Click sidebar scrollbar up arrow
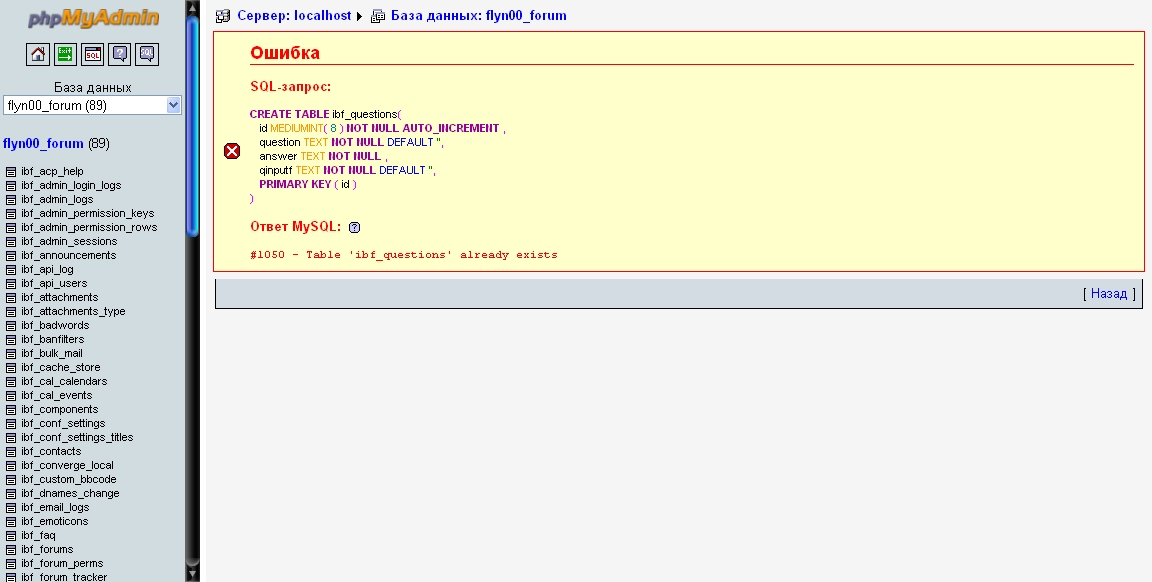The image size is (1152, 582). pos(192,7)
